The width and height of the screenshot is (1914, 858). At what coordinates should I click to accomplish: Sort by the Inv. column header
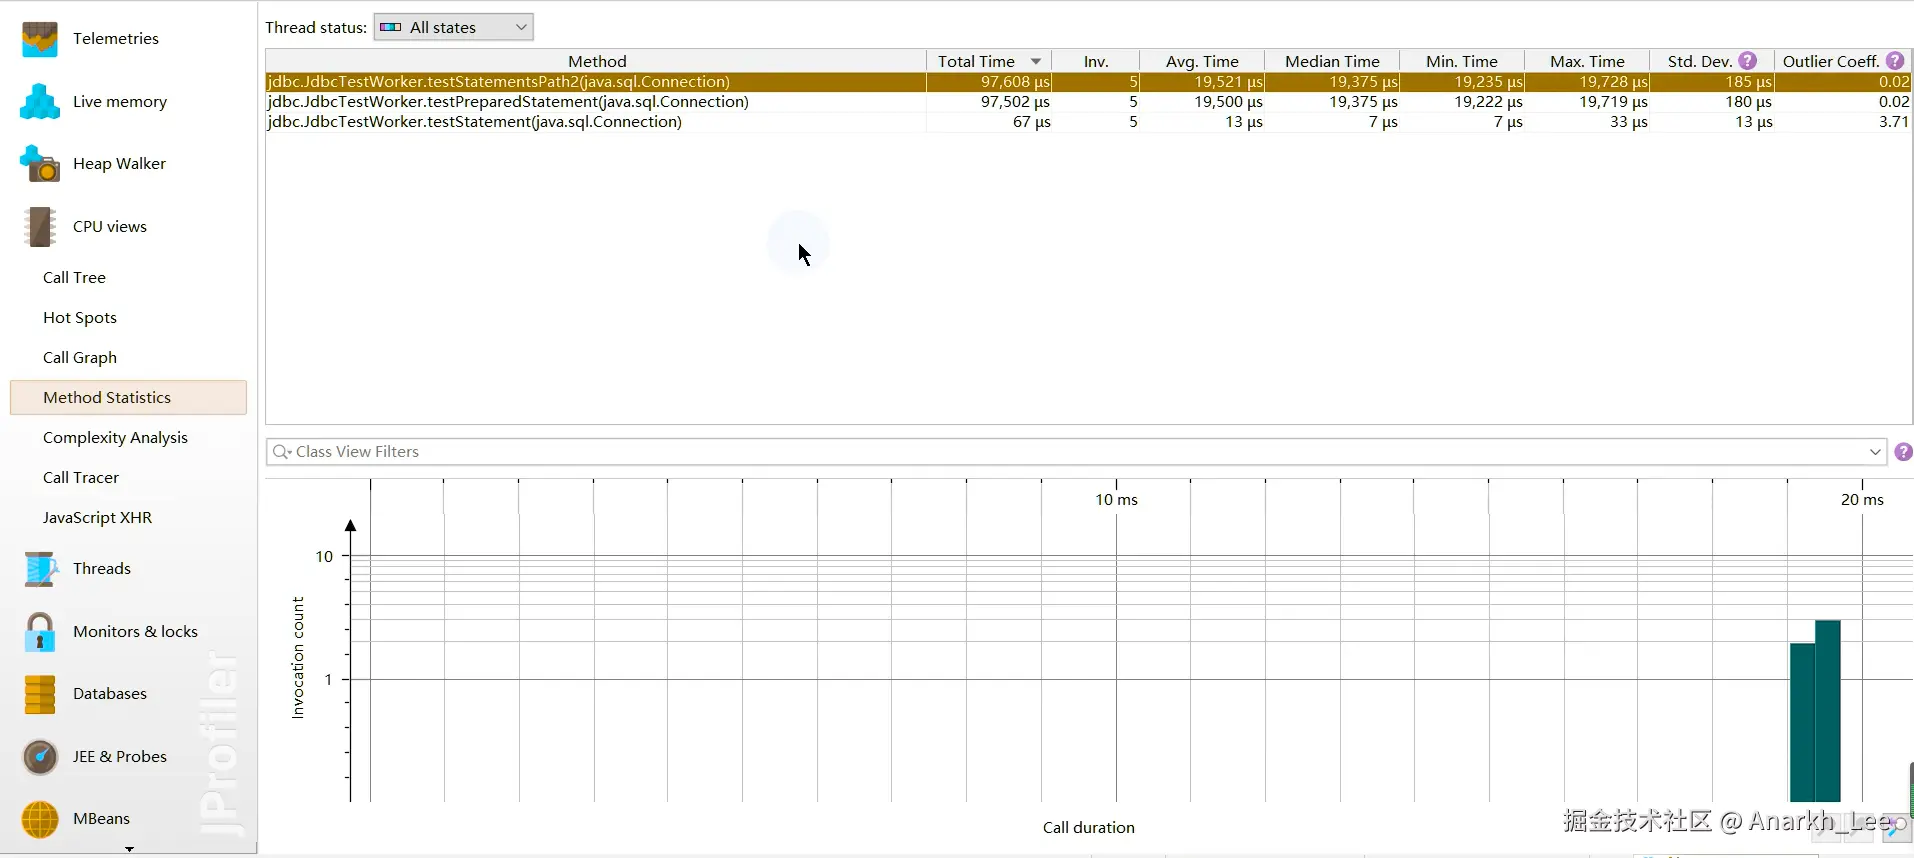[x=1096, y=61]
